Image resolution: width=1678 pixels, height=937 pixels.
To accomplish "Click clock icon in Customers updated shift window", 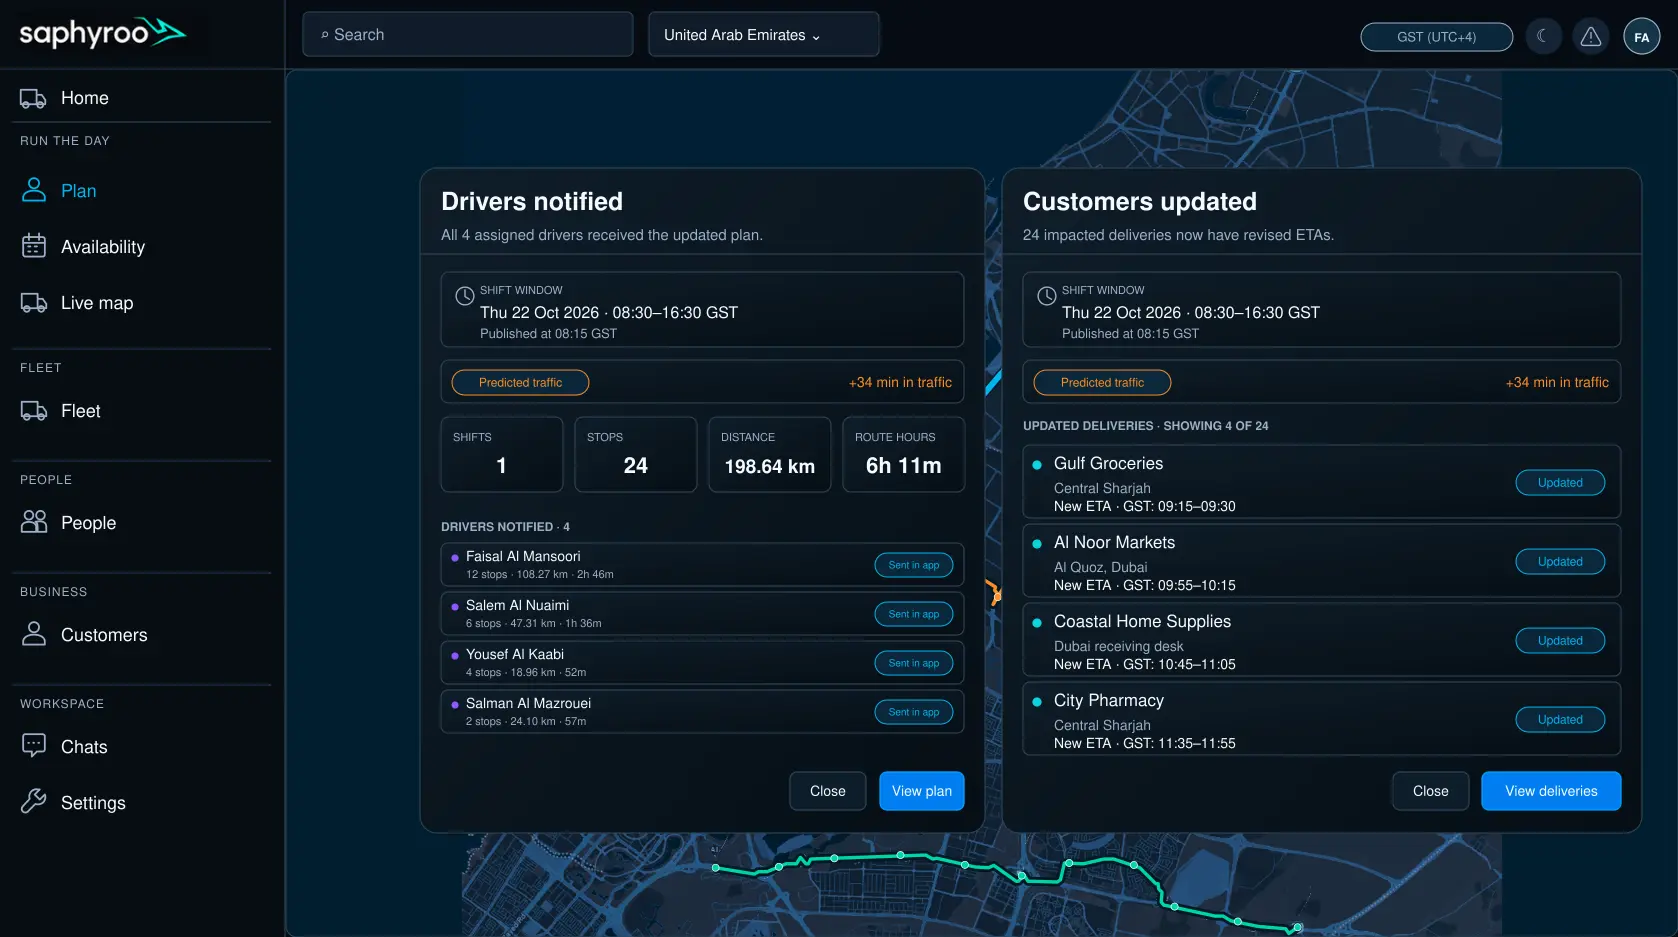I will point(1046,296).
